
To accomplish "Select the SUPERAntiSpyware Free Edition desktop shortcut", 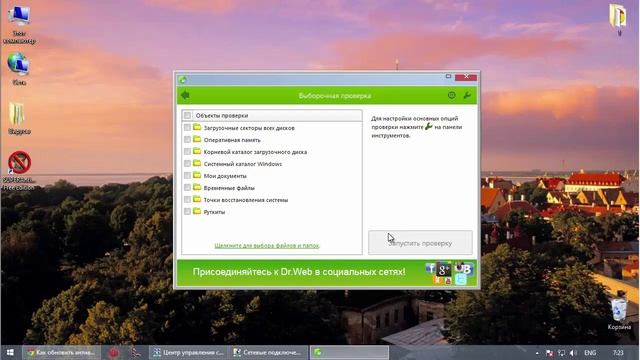I will (x=19, y=170).
